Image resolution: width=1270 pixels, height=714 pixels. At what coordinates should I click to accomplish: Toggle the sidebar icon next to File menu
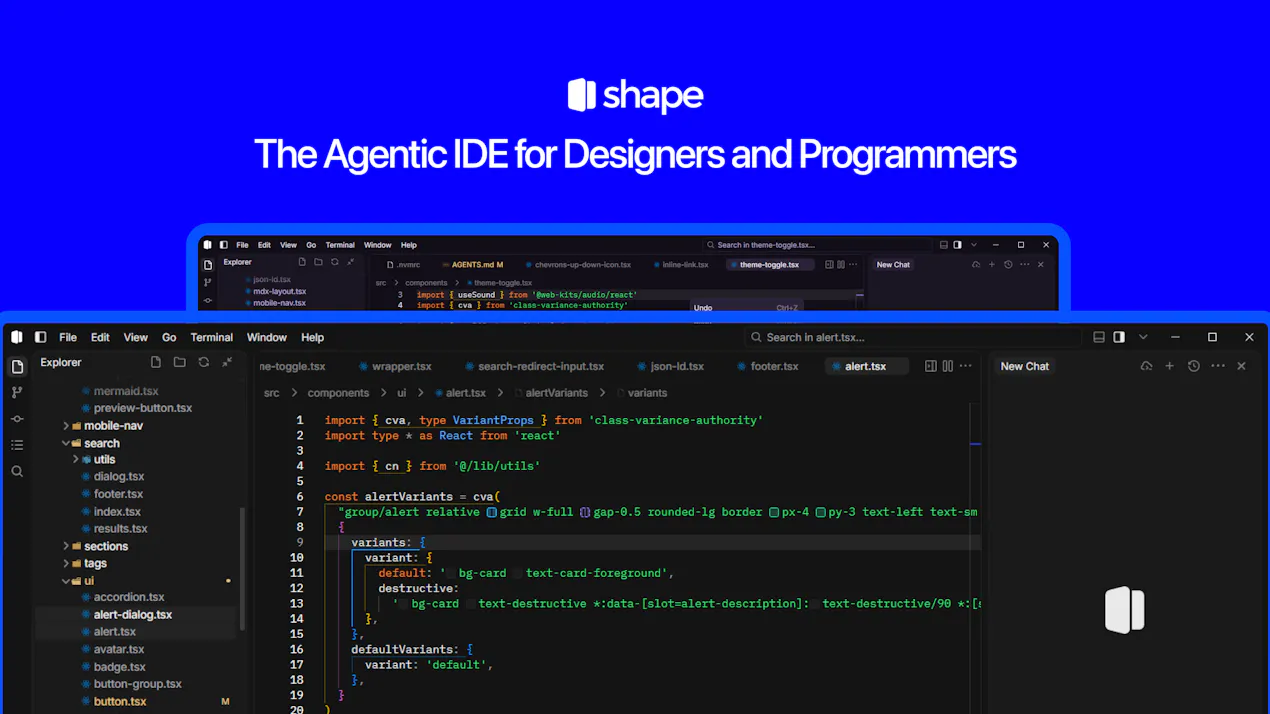coord(40,338)
